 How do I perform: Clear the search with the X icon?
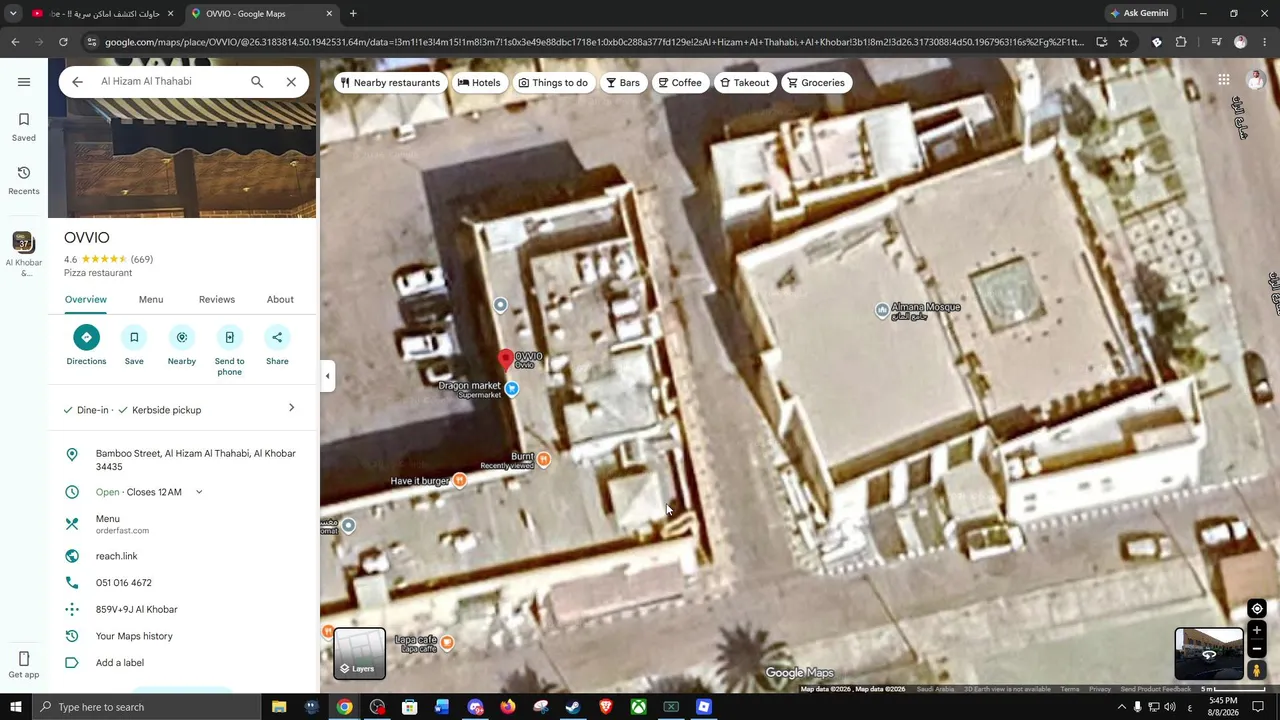tap(291, 82)
